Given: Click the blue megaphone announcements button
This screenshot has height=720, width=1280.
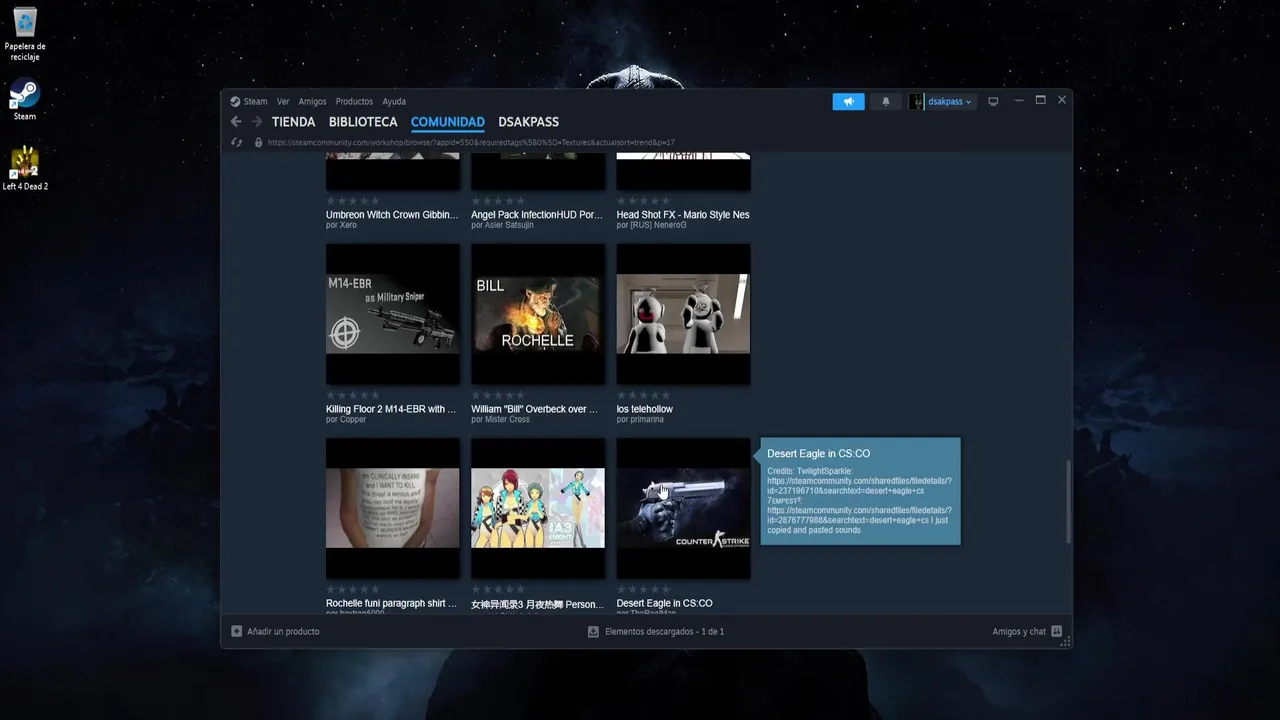Looking at the screenshot, I should click(848, 101).
